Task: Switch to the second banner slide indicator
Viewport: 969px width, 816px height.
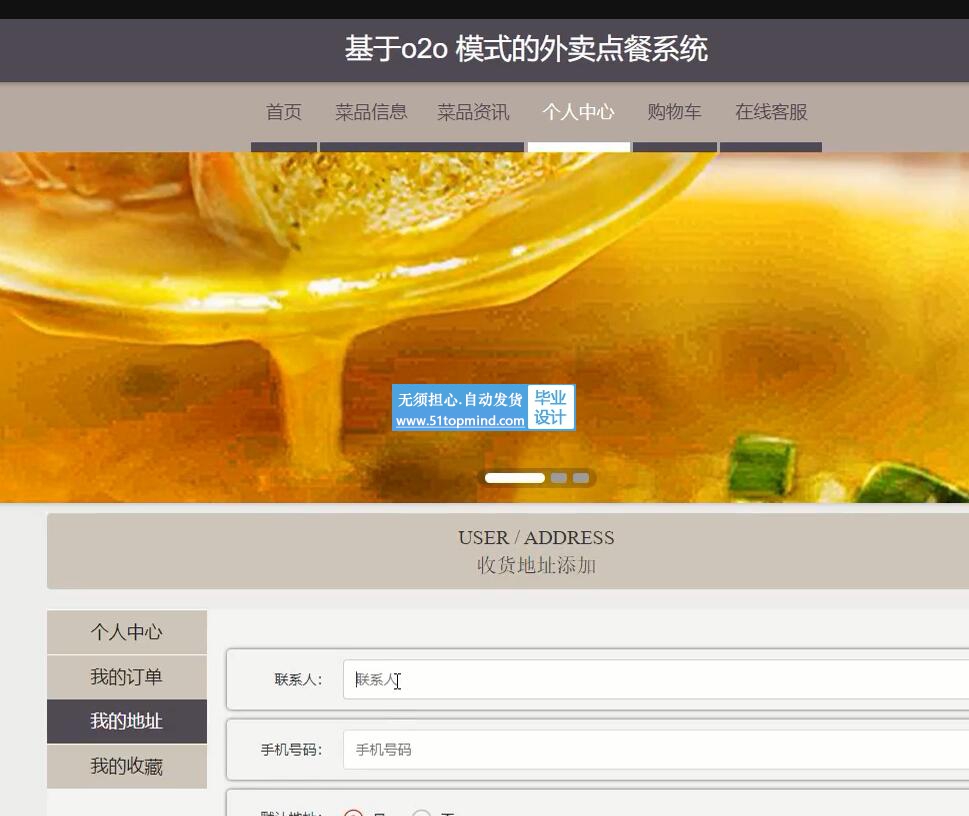Action: click(559, 478)
